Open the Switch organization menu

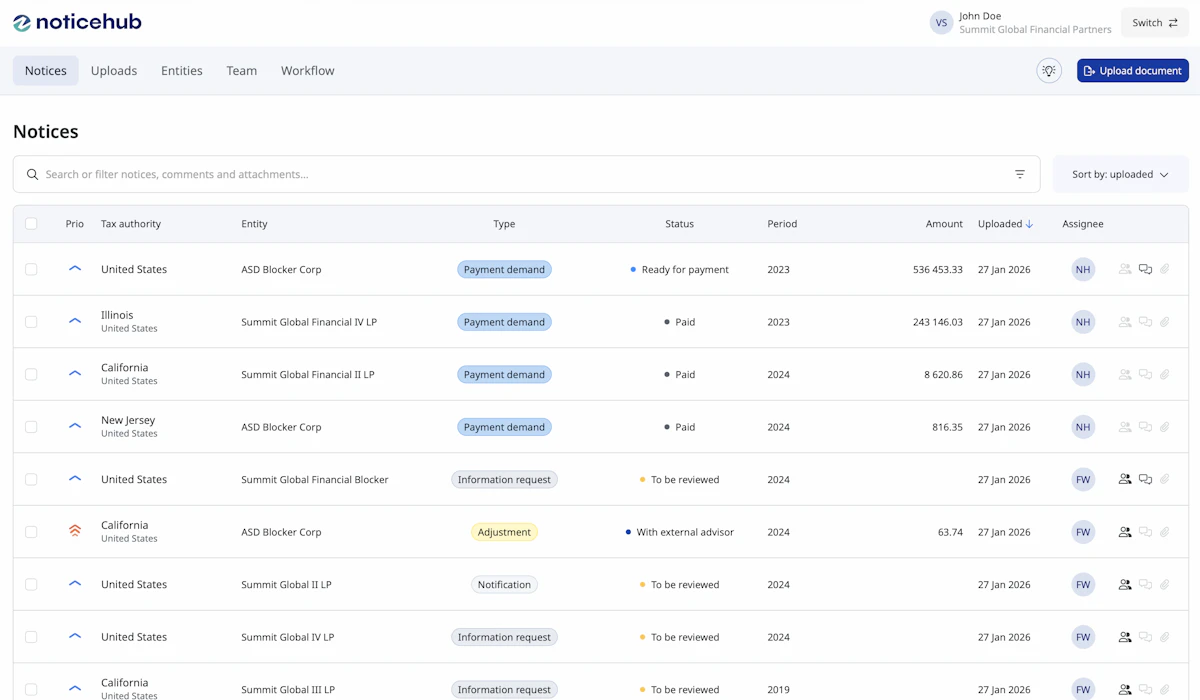[1154, 23]
